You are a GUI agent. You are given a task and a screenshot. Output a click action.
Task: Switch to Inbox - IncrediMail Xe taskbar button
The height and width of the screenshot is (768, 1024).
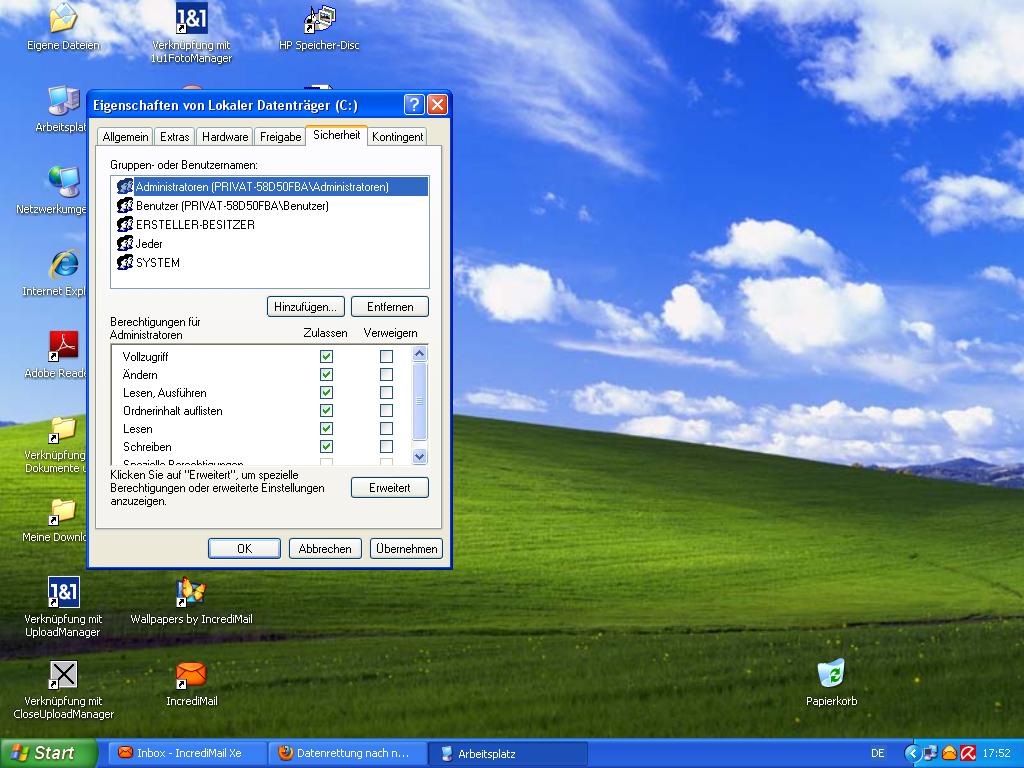point(187,753)
